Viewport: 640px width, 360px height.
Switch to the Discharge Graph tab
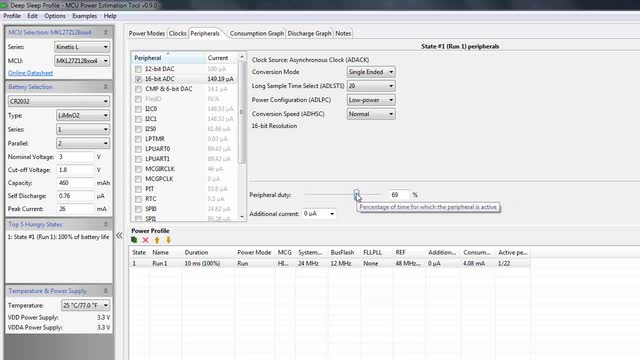pyautogui.click(x=309, y=33)
